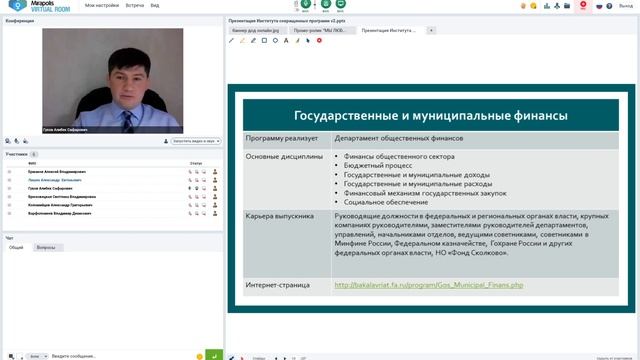Adjust the volume slider left of the first green button
This screenshot has height=360, width=640.
(x=296, y=5)
